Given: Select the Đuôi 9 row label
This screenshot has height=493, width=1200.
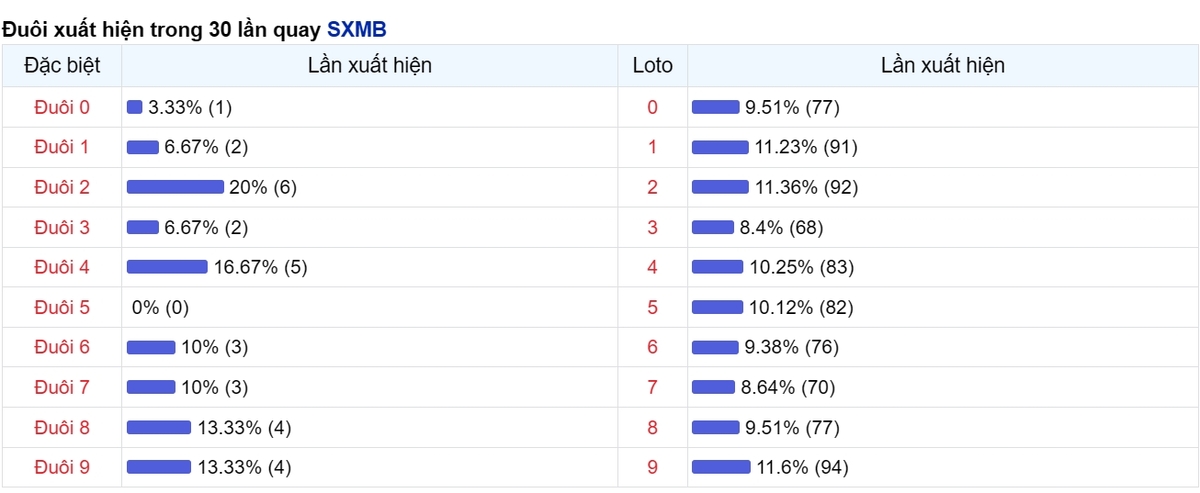Looking at the screenshot, I should (62, 467).
